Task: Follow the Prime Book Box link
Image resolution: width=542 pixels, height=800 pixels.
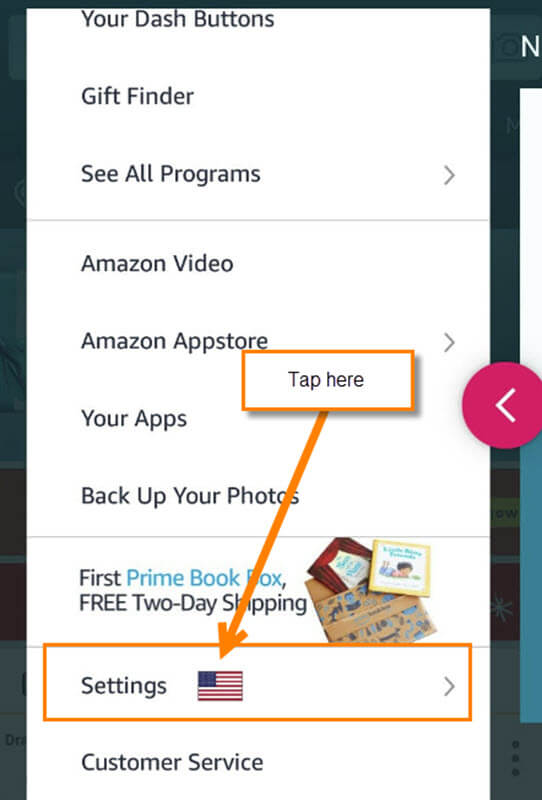Action: [x=204, y=579]
